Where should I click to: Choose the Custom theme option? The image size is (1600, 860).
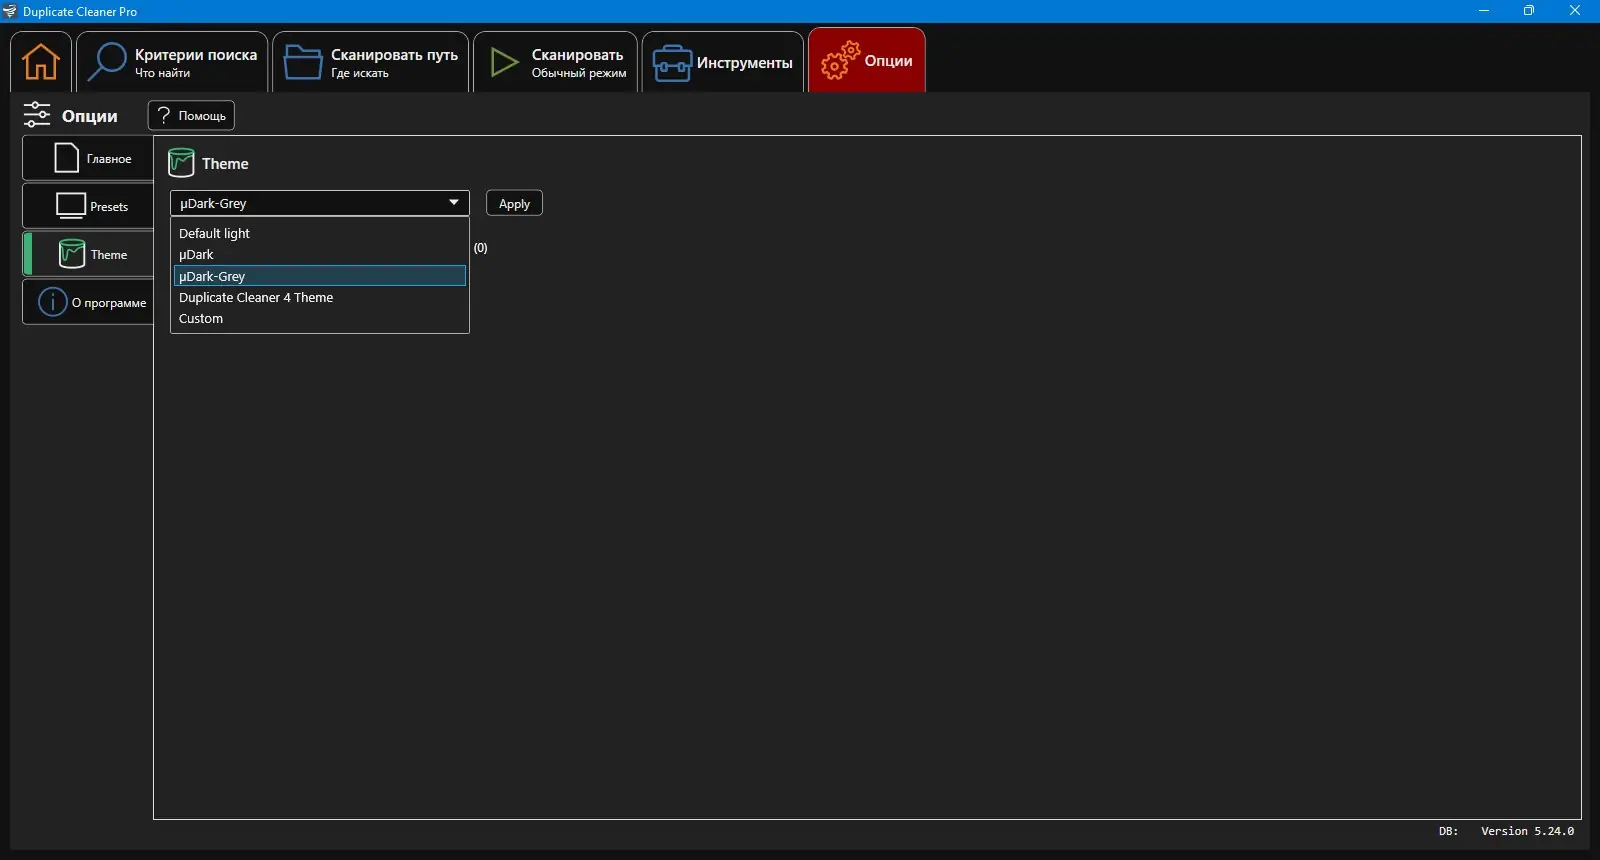[320, 318]
